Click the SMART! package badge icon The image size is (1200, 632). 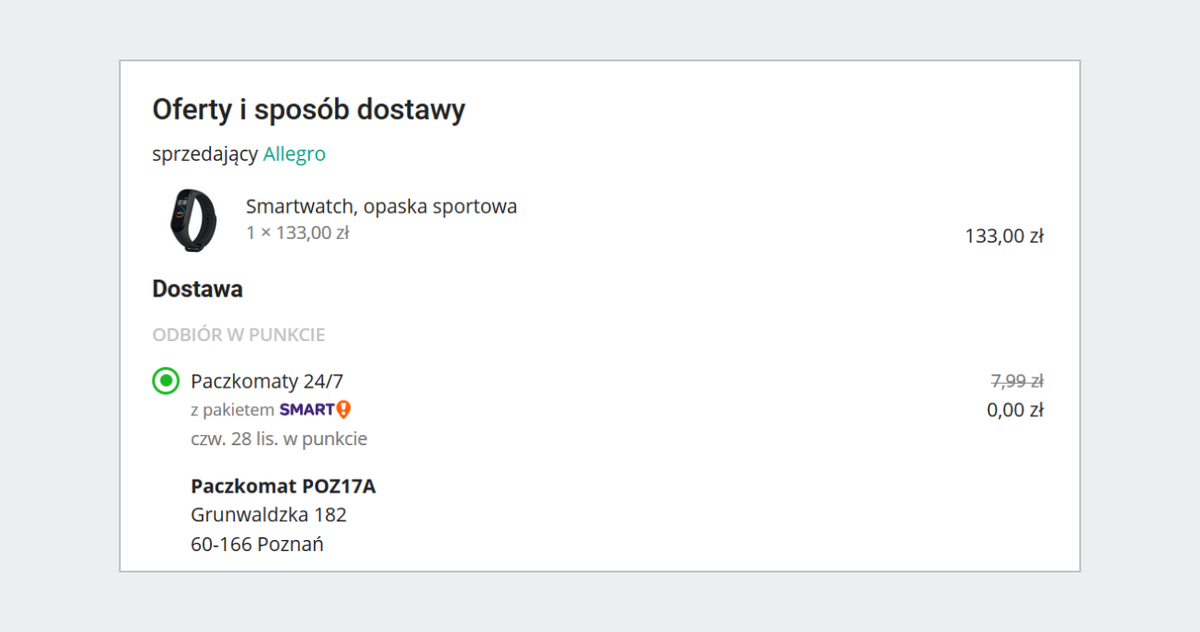click(316, 408)
